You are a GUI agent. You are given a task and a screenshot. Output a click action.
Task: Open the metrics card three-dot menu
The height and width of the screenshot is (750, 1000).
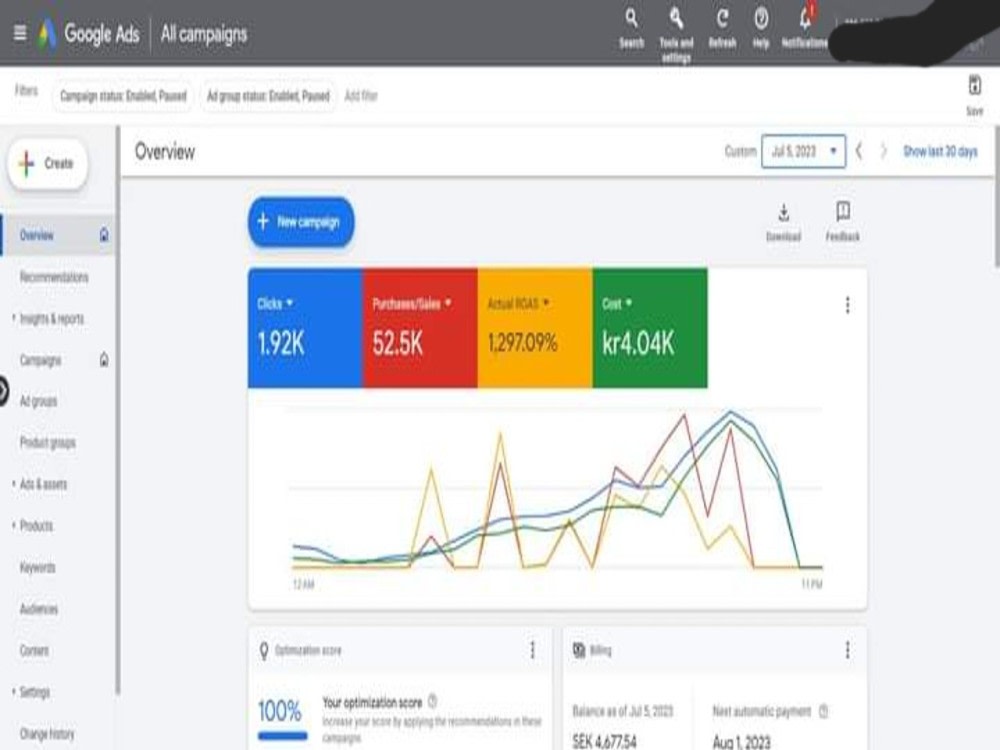848,305
